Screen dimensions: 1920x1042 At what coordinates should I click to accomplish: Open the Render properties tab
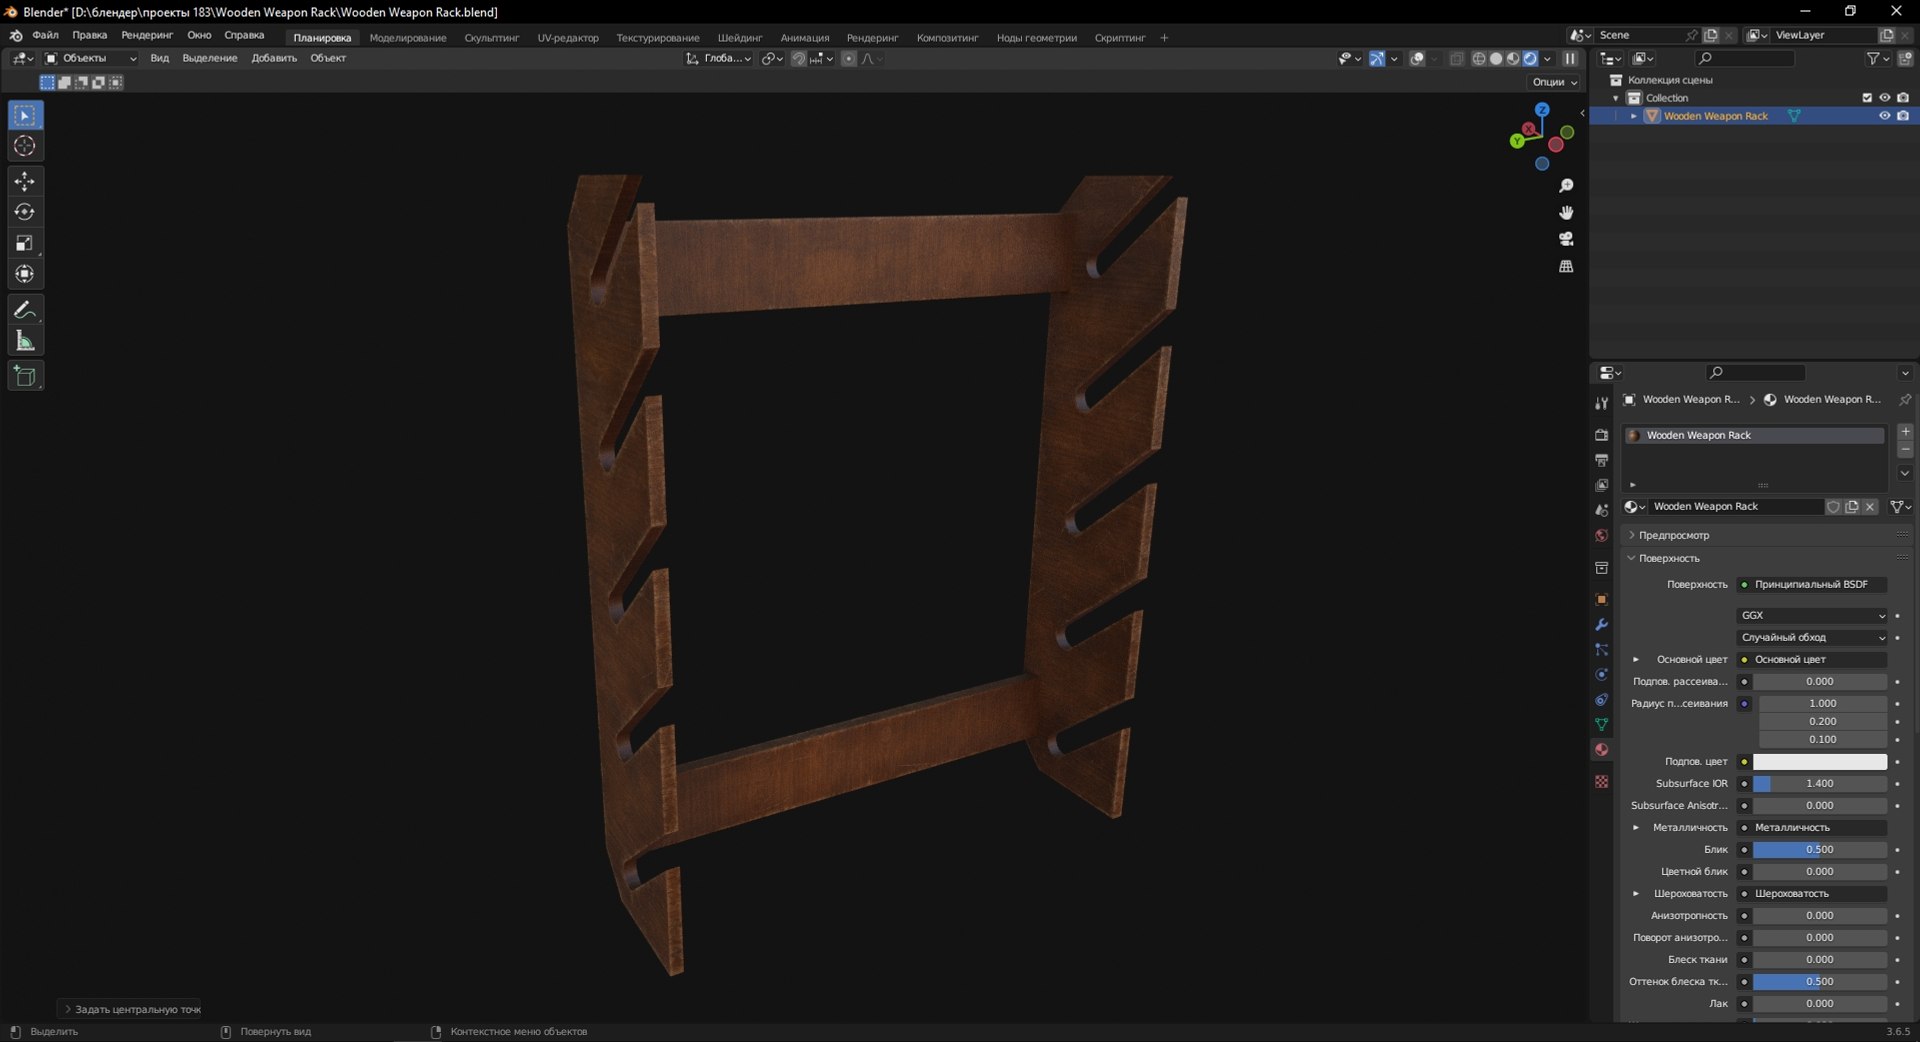click(x=1601, y=435)
